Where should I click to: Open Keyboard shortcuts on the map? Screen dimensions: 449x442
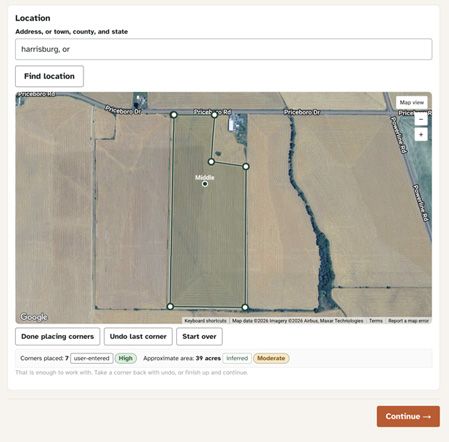pyautogui.click(x=205, y=321)
